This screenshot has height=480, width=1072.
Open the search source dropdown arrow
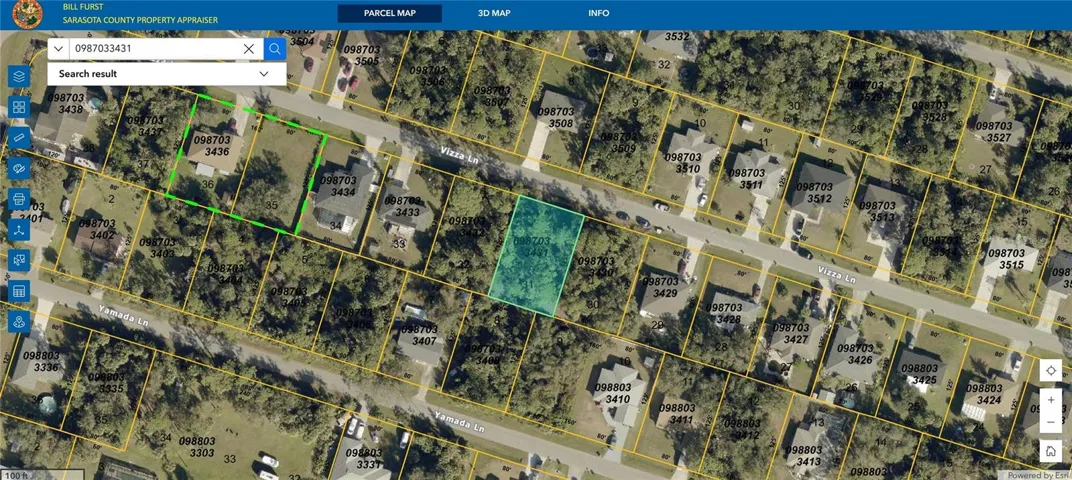pyautogui.click(x=58, y=48)
